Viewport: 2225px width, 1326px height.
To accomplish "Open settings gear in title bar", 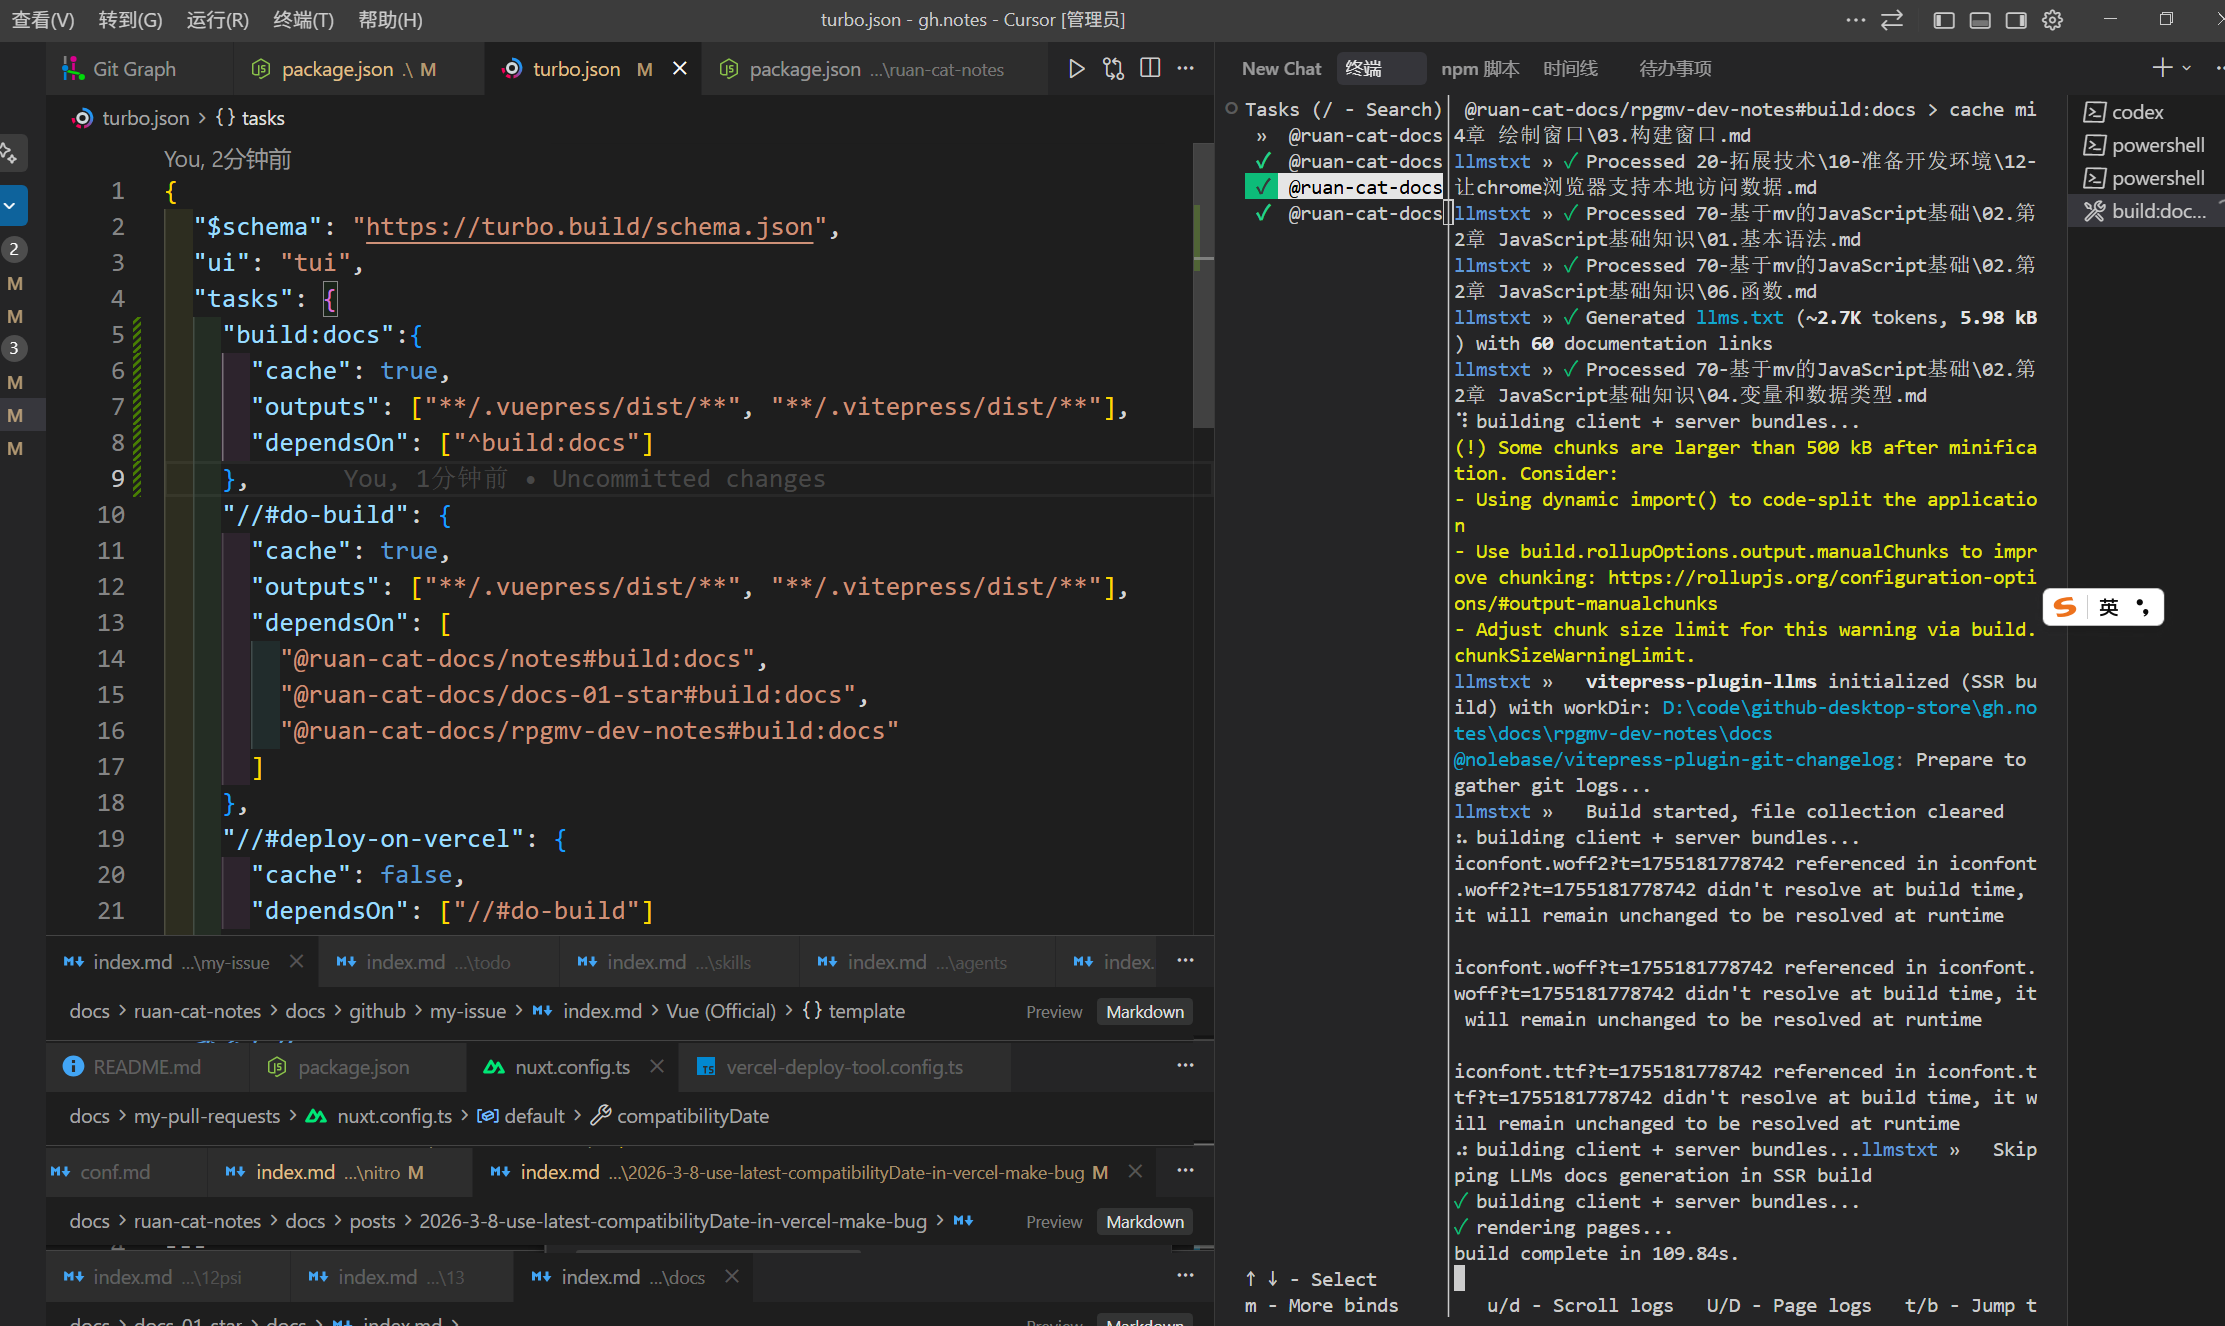I will pyautogui.click(x=2052, y=20).
